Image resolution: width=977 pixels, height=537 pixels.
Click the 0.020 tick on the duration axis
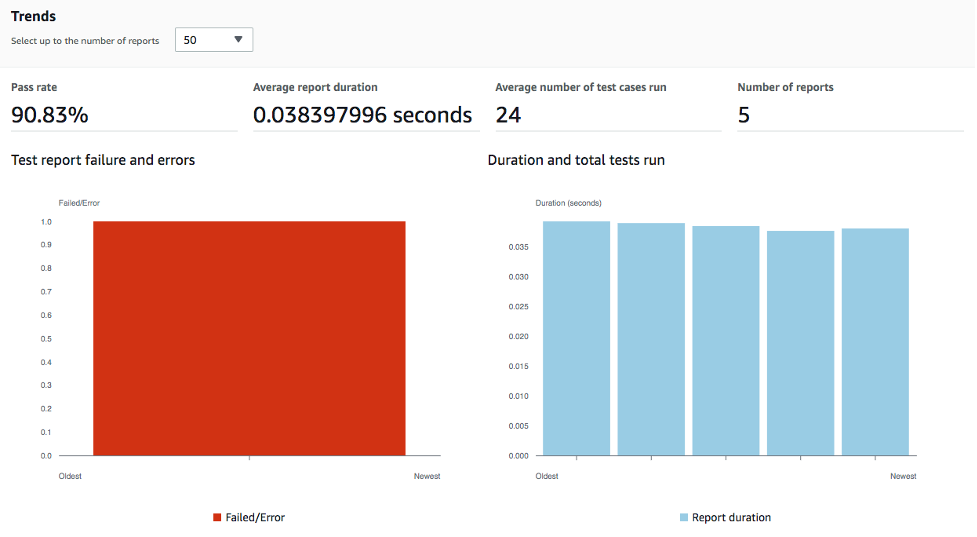click(518, 336)
